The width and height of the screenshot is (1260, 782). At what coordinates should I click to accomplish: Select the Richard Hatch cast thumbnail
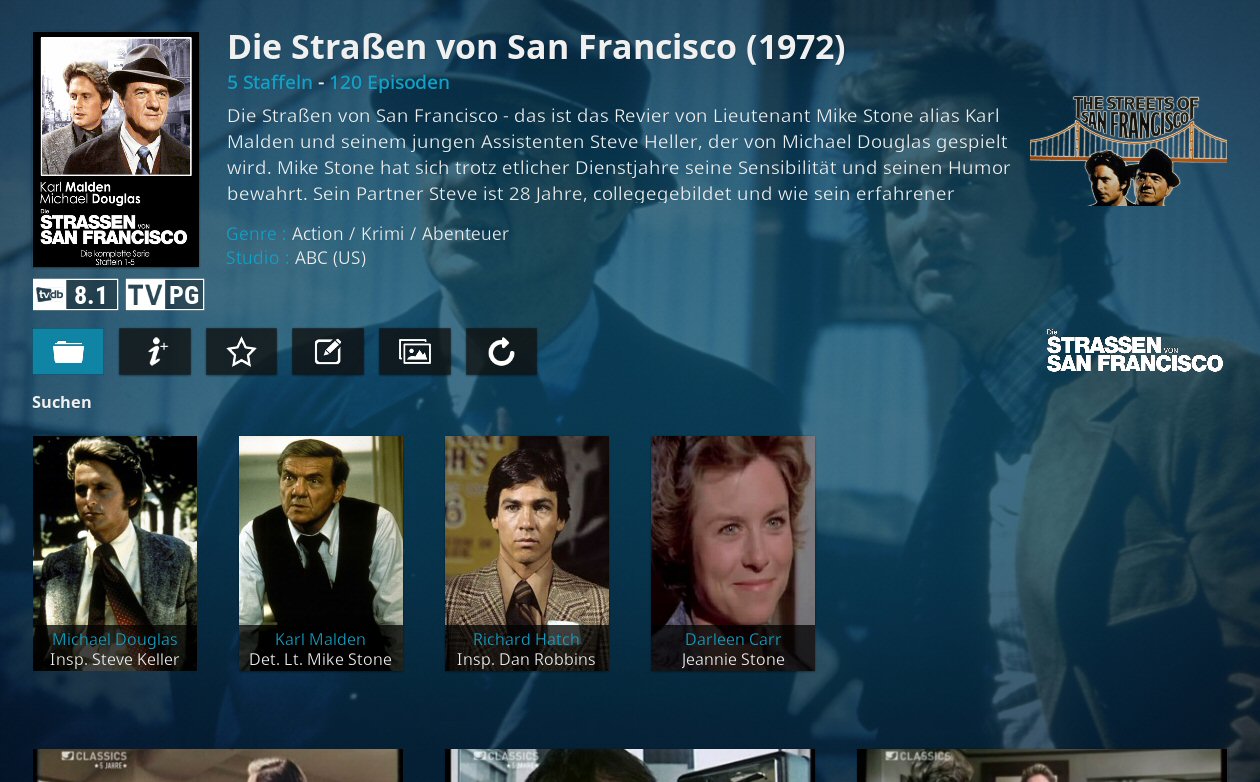coord(527,553)
